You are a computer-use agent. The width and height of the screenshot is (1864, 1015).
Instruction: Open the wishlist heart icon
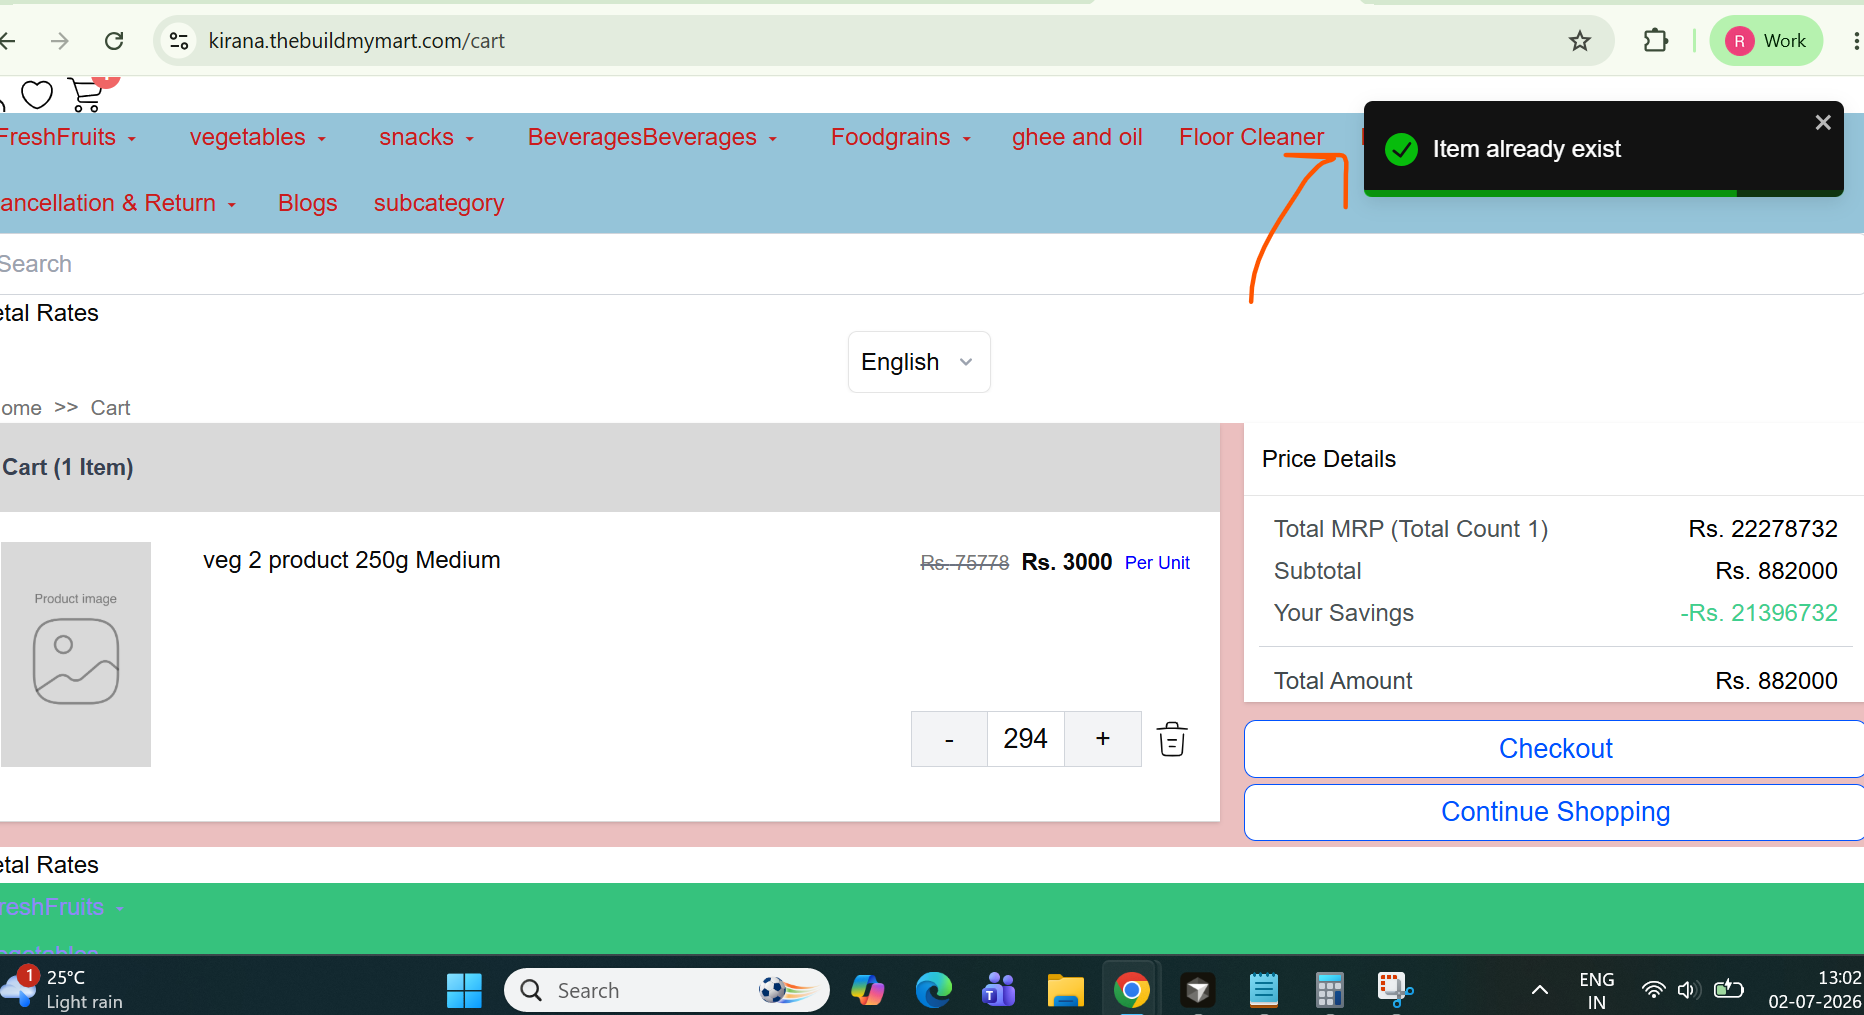point(37,95)
